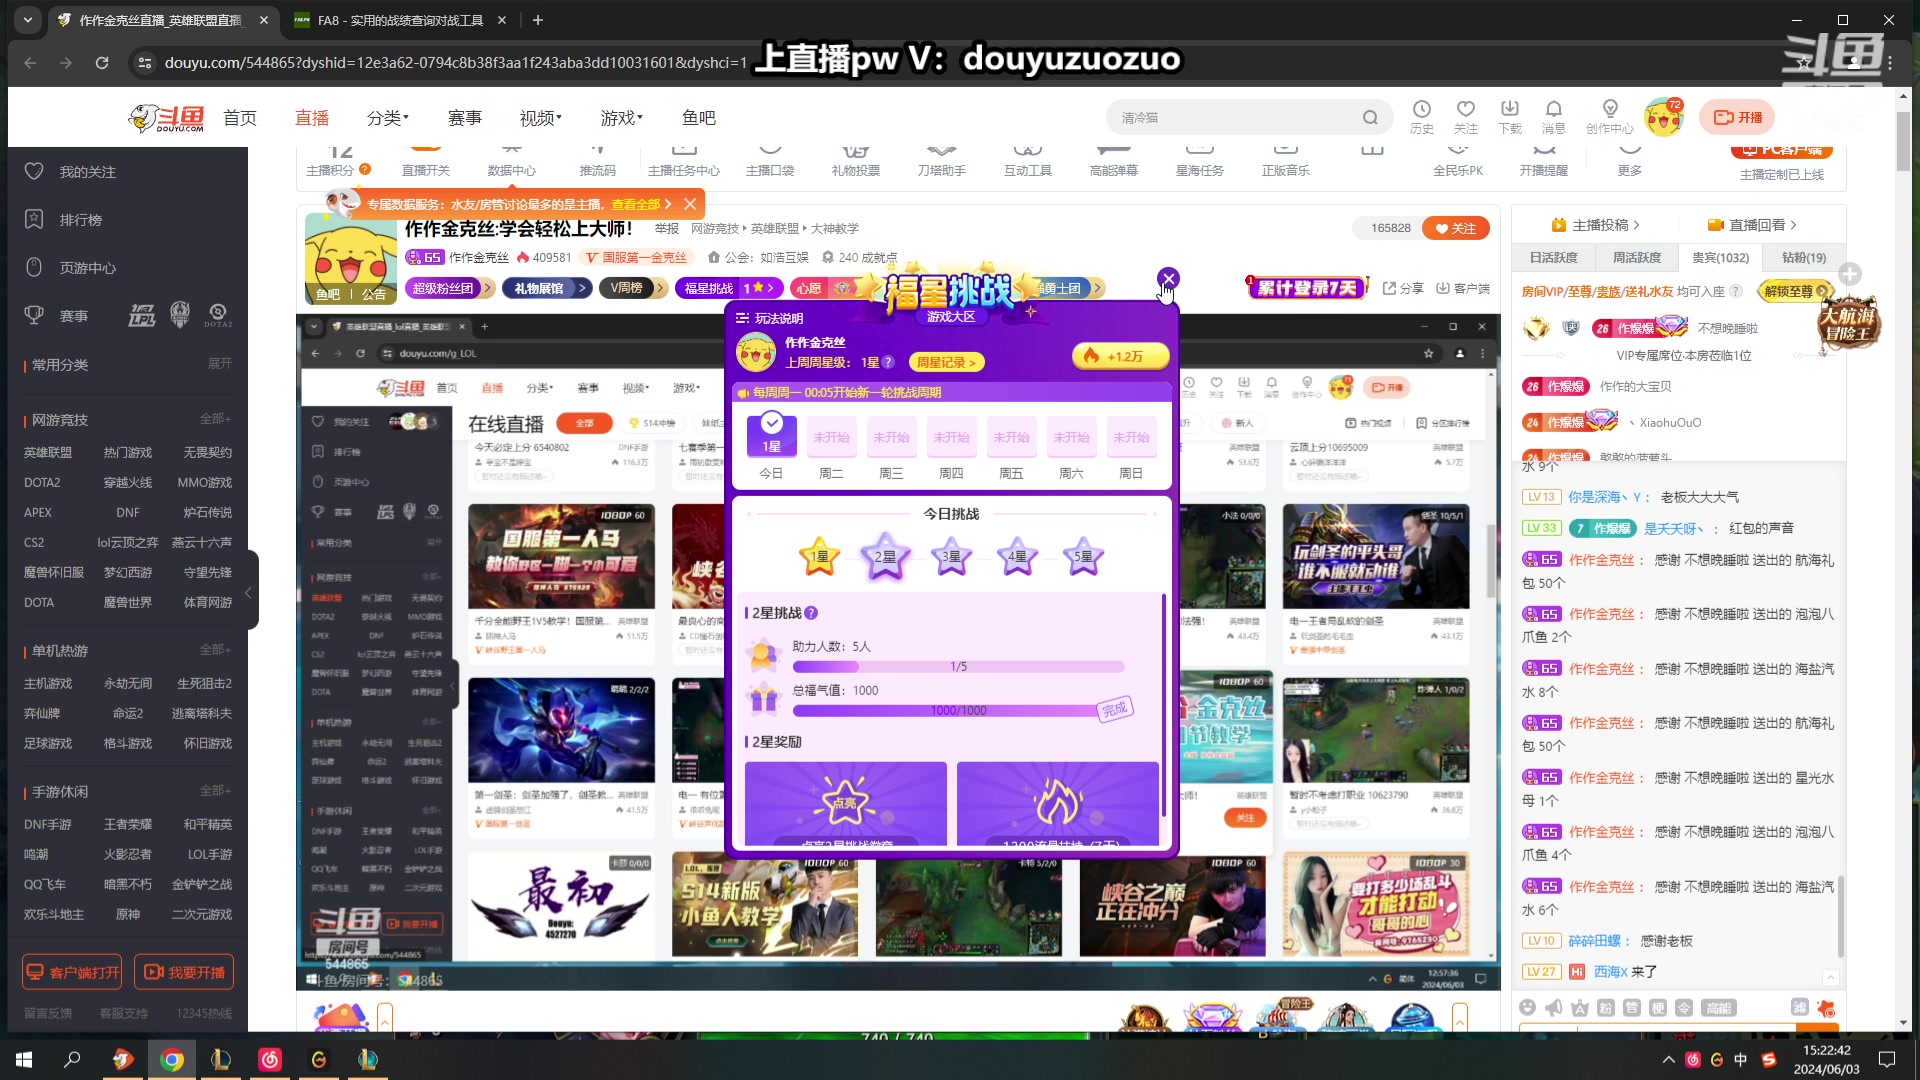Expand 手游休闲 全部+
Image resolution: width=1920 pixels, height=1080 pixels.
click(x=215, y=791)
